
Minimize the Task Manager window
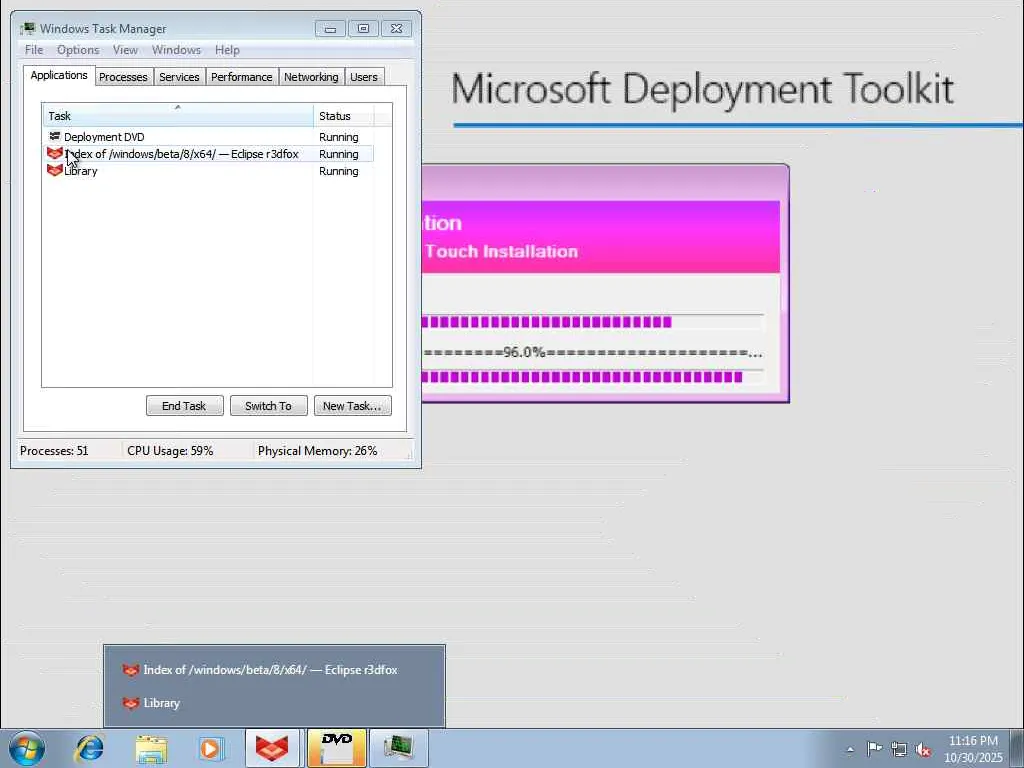pos(330,29)
